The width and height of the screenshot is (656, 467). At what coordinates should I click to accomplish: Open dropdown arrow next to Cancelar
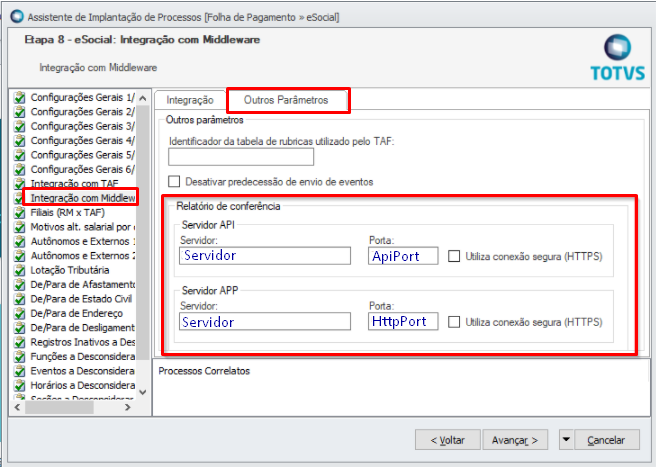click(566, 439)
